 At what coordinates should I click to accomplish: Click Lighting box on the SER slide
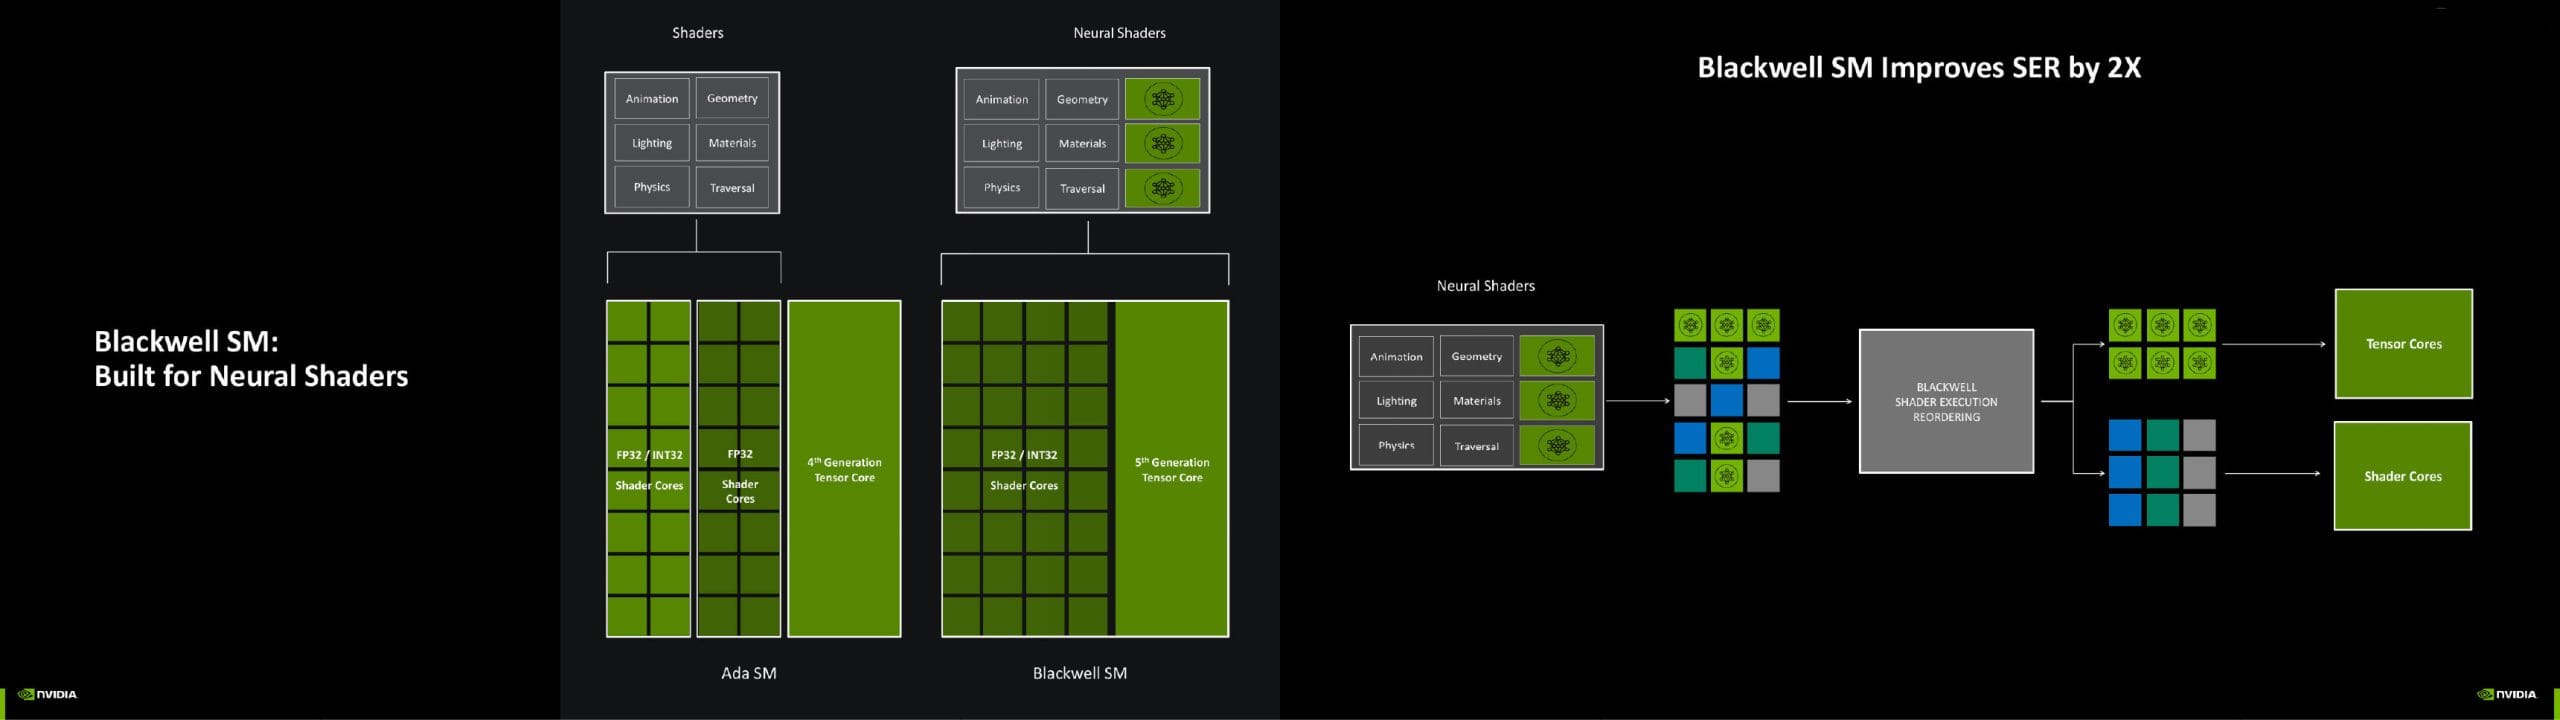click(x=1396, y=401)
